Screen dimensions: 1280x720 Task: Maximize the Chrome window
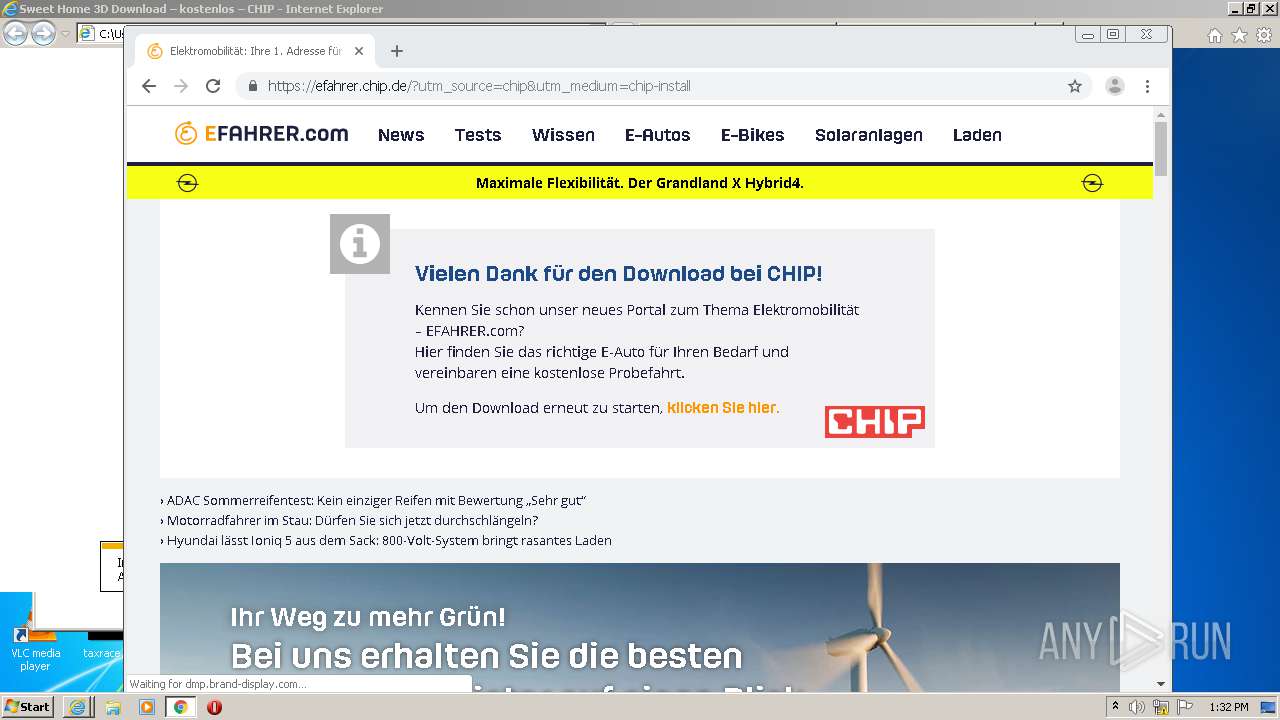1113,34
